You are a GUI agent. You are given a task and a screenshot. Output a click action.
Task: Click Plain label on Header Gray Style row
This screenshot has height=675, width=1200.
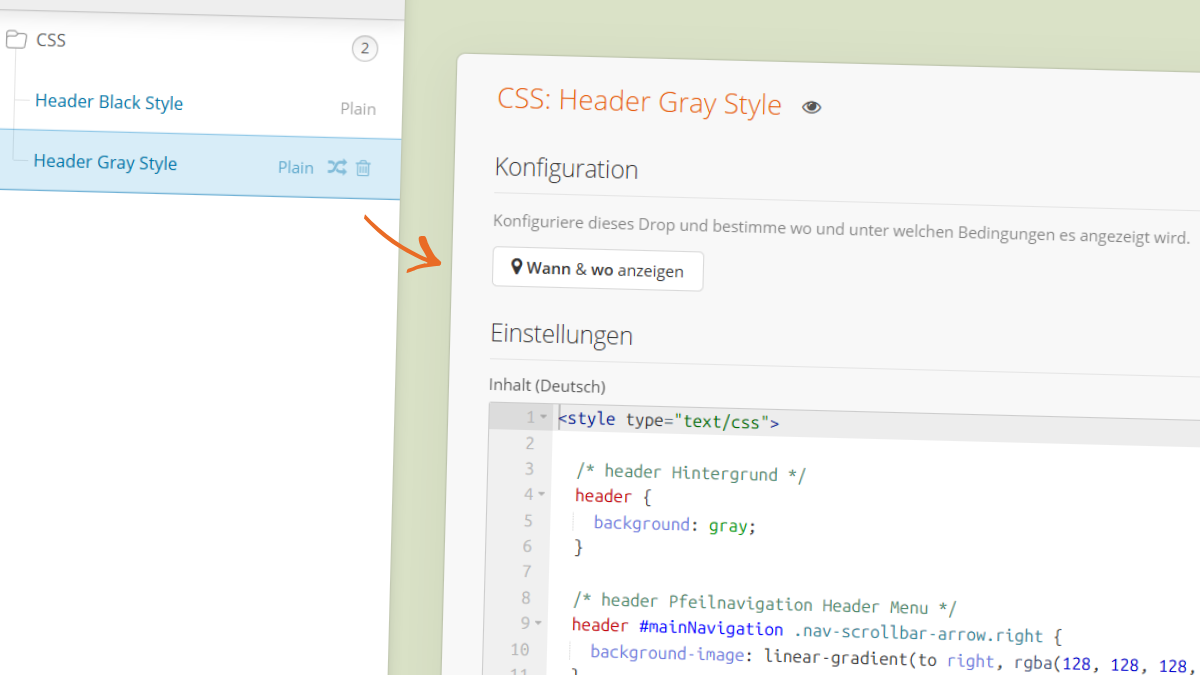pyautogui.click(x=296, y=168)
